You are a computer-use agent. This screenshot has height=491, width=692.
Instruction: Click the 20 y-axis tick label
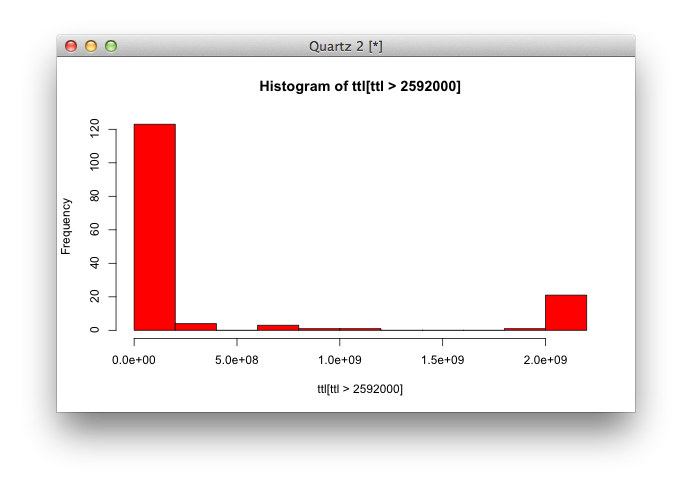94,297
